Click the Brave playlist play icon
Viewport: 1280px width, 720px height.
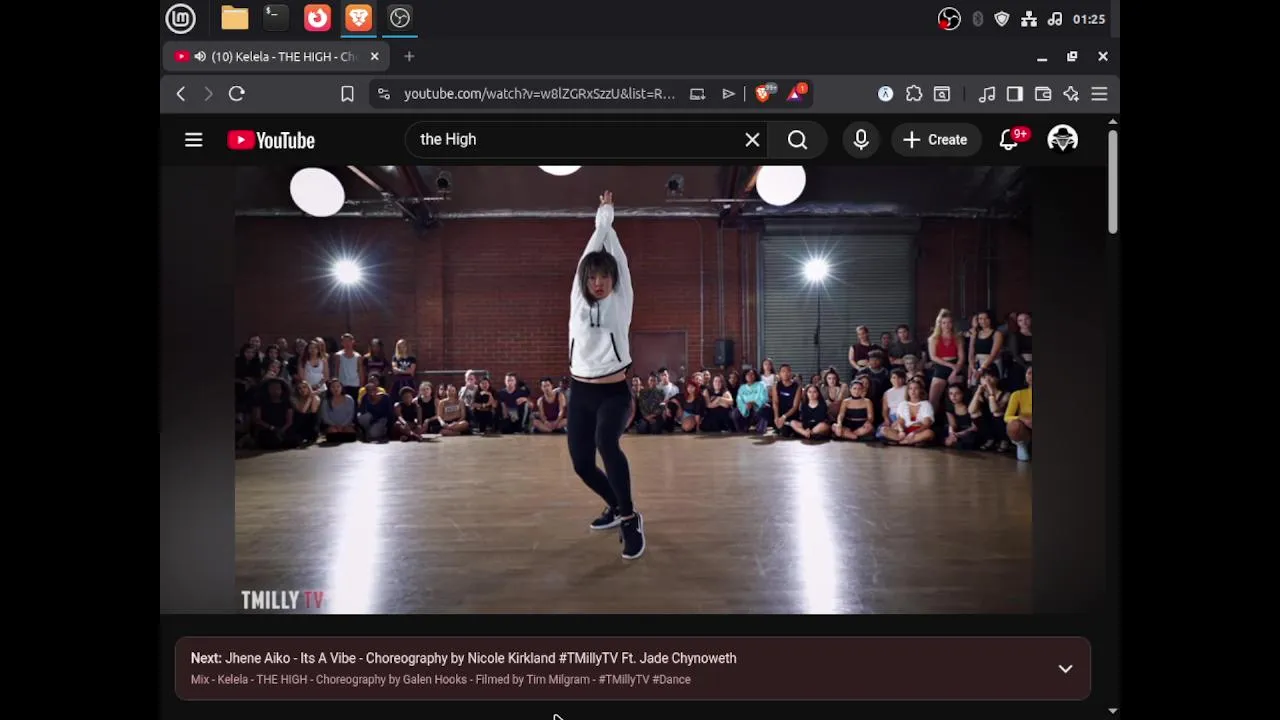(728, 94)
